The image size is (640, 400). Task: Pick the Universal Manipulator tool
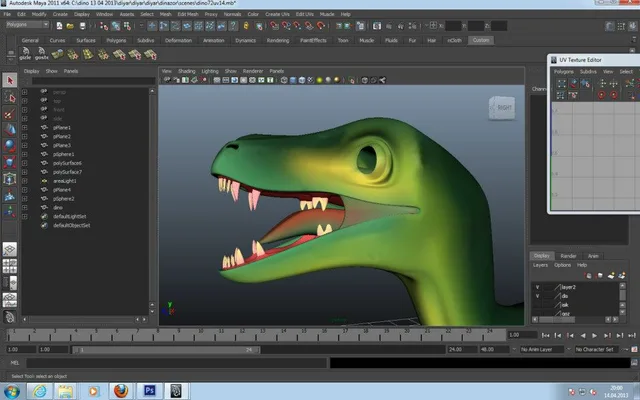(9, 179)
